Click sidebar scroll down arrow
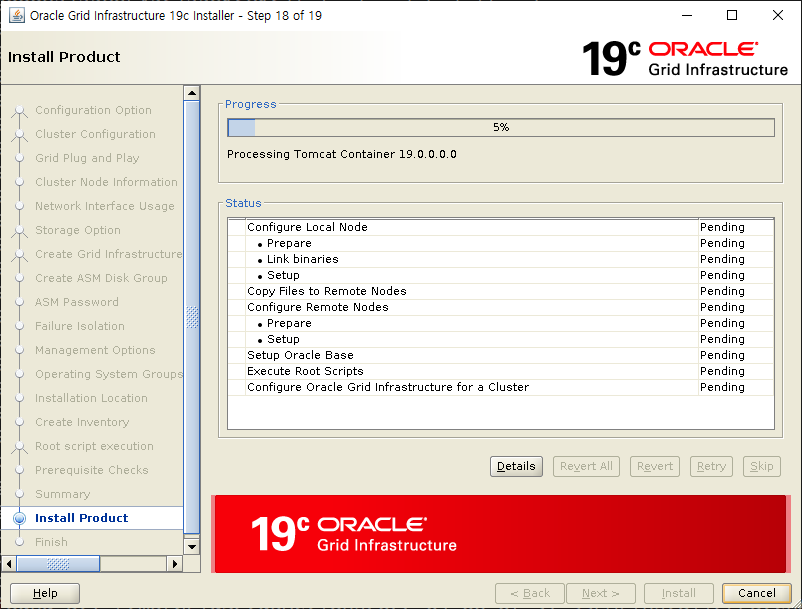 [x=192, y=547]
